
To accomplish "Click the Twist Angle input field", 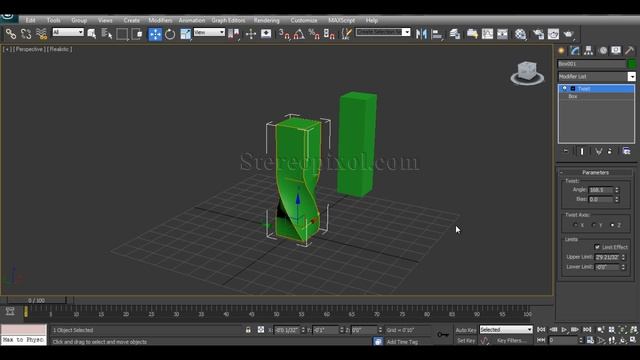I will pos(601,190).
